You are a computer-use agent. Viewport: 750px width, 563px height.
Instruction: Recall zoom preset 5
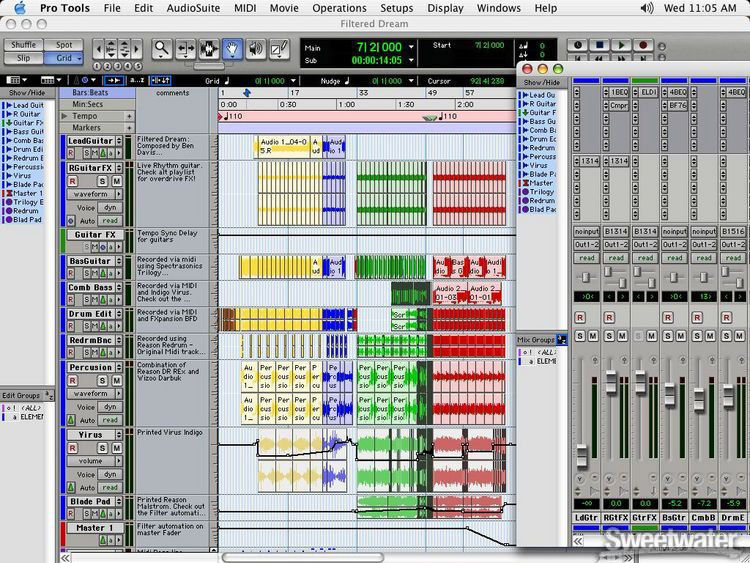[138, 66]
